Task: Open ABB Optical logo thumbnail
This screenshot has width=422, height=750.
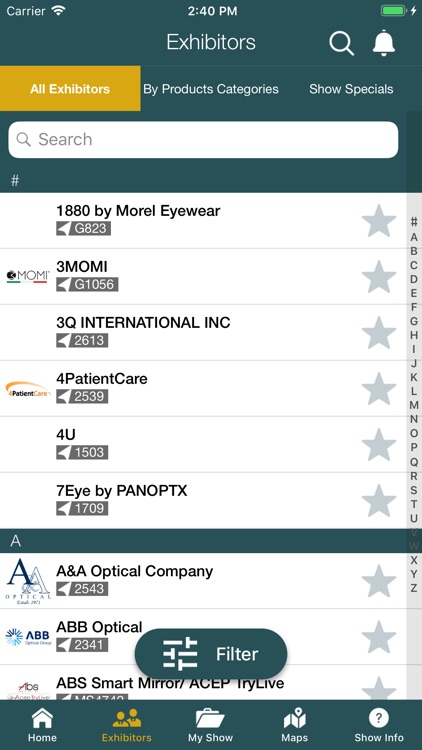Action: (28, 637)
